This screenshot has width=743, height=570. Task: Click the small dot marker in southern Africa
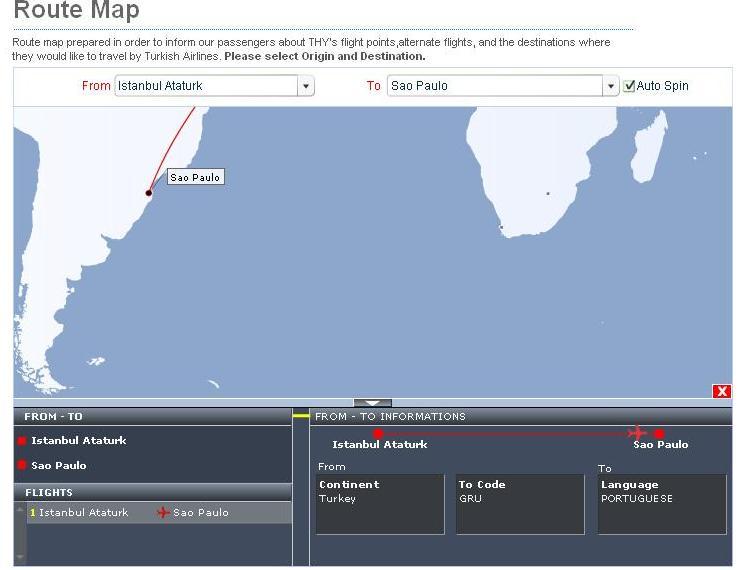pyautogui.click(x=548, y=193)
